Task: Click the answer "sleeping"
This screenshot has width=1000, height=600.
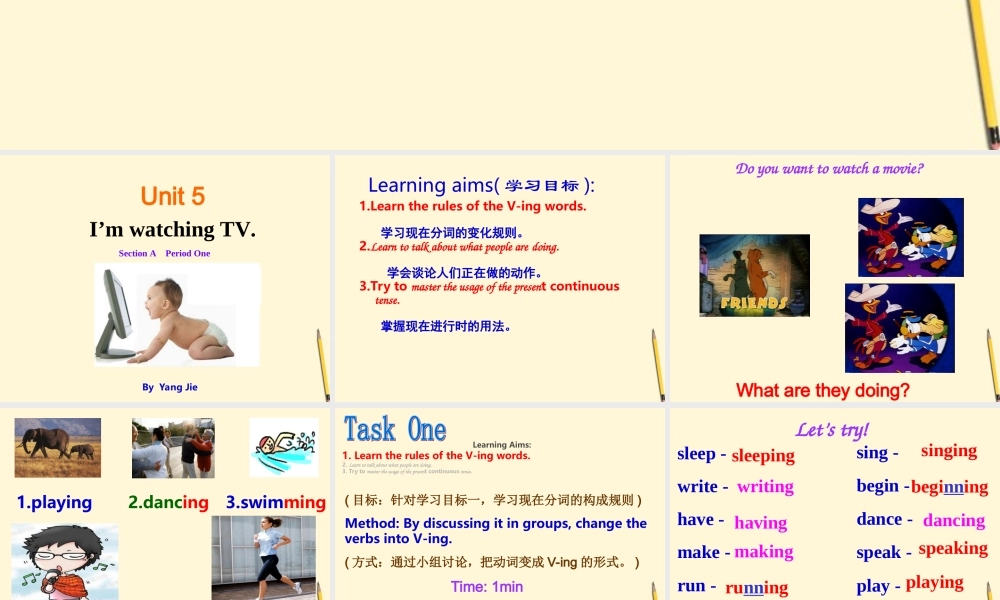Action: [x=763, y=456]
